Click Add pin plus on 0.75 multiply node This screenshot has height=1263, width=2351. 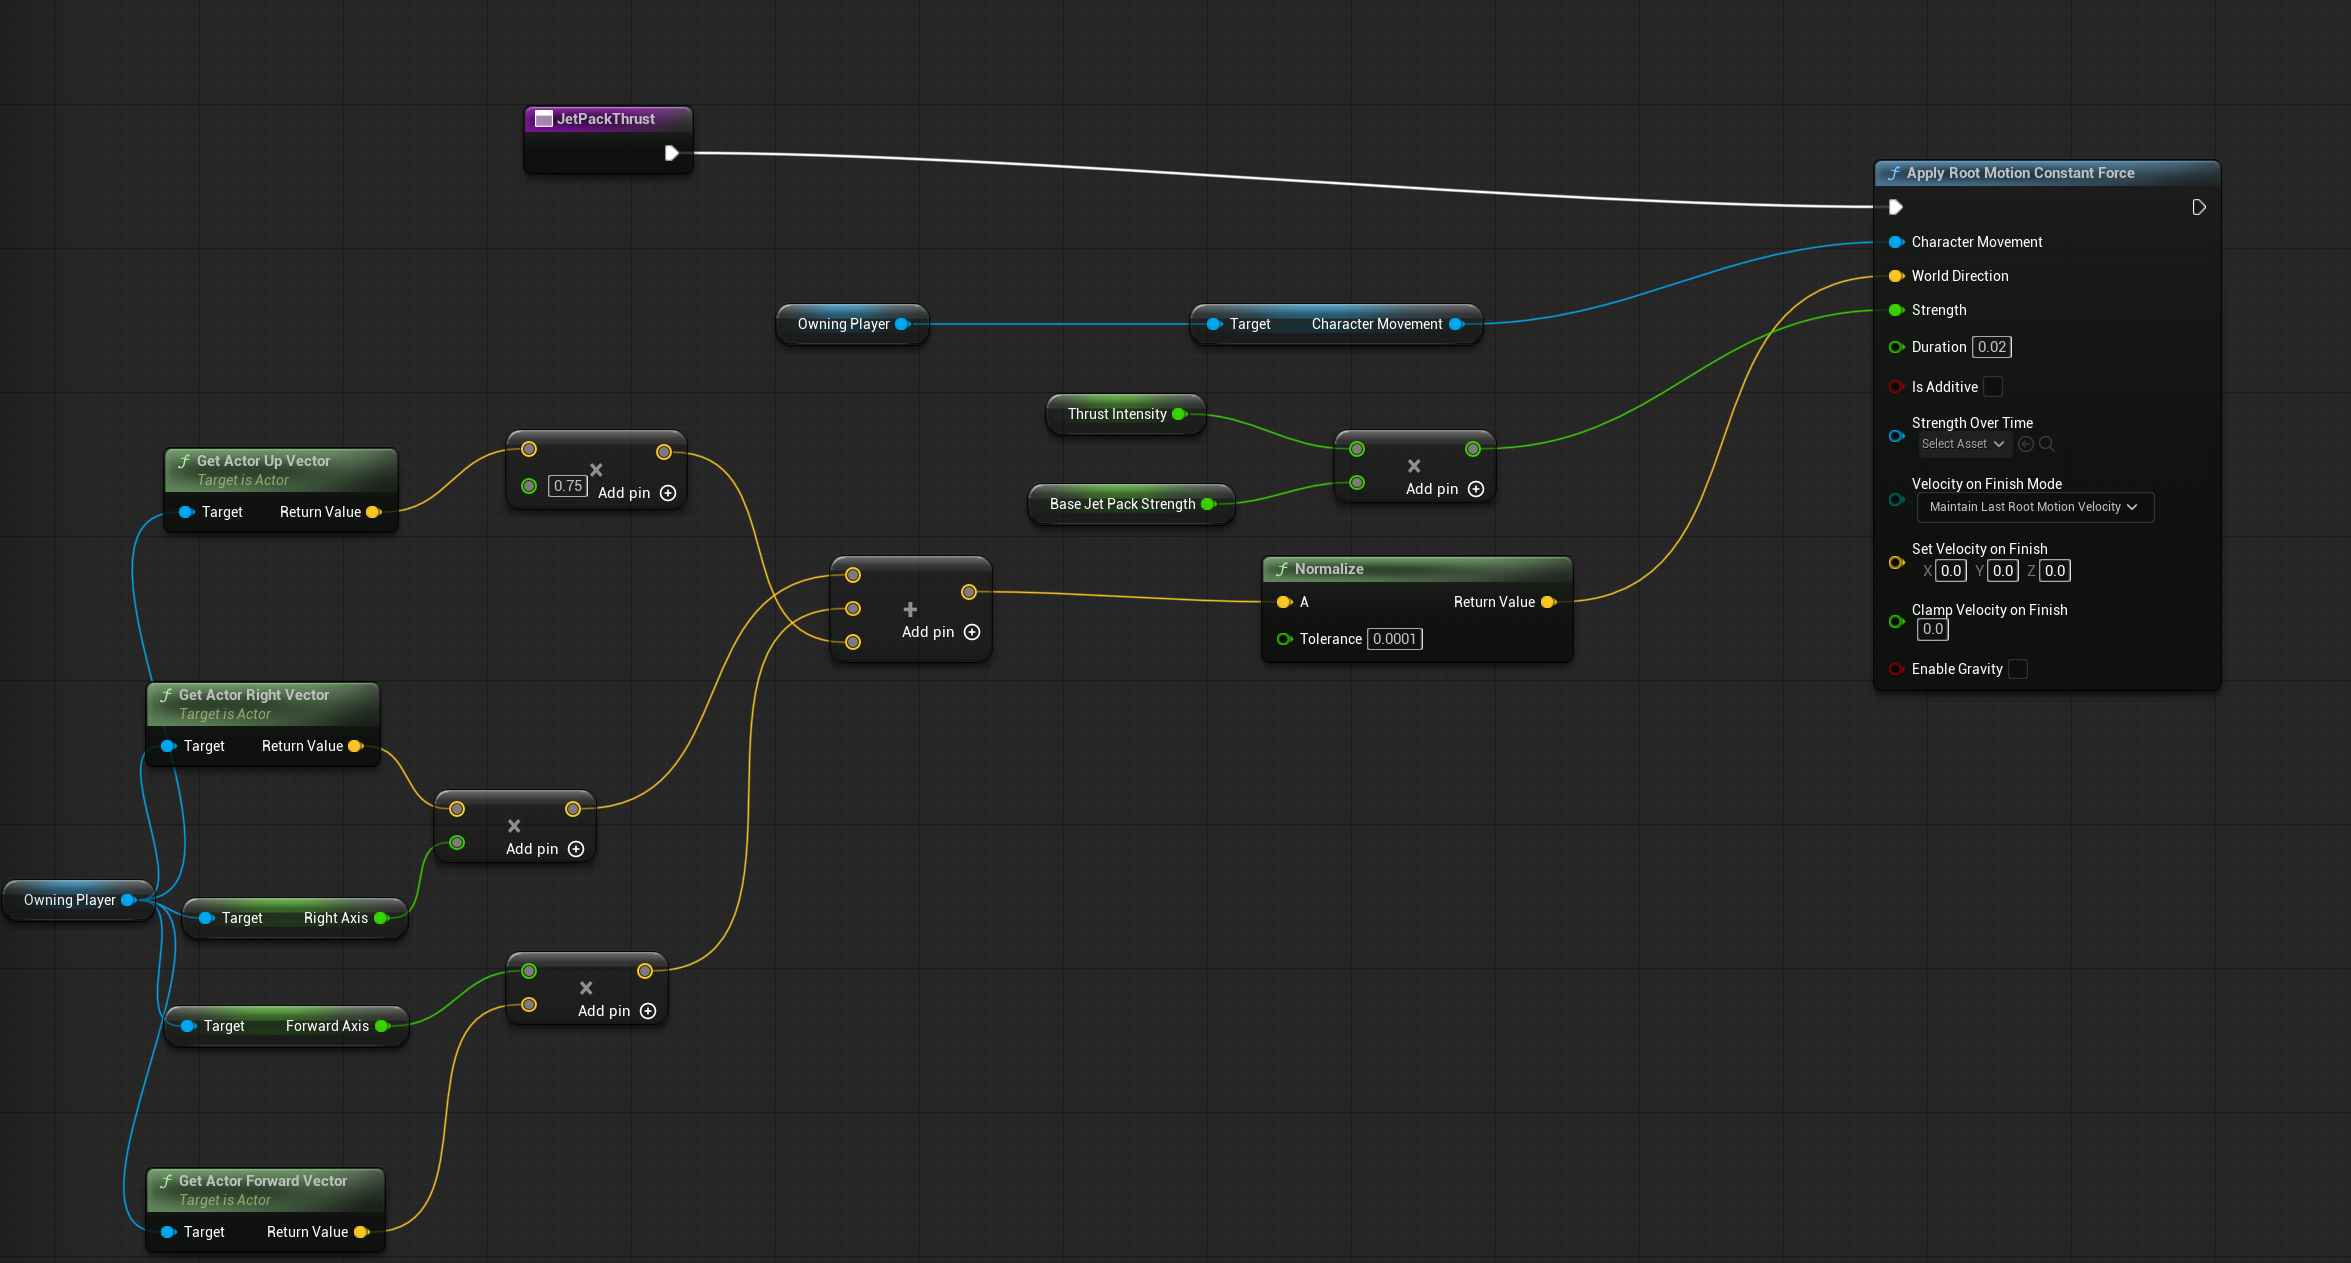tap(668, 493)
